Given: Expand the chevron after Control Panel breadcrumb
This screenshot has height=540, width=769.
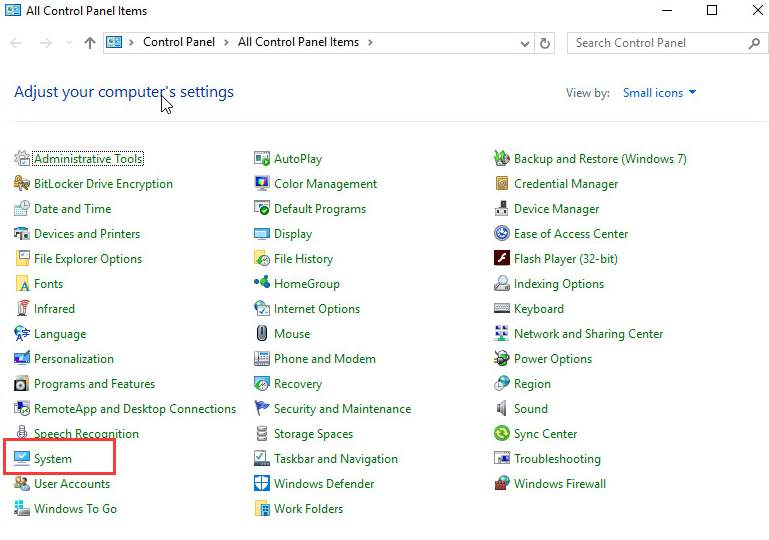Looking at the screenshot, I should coord(226,43).
